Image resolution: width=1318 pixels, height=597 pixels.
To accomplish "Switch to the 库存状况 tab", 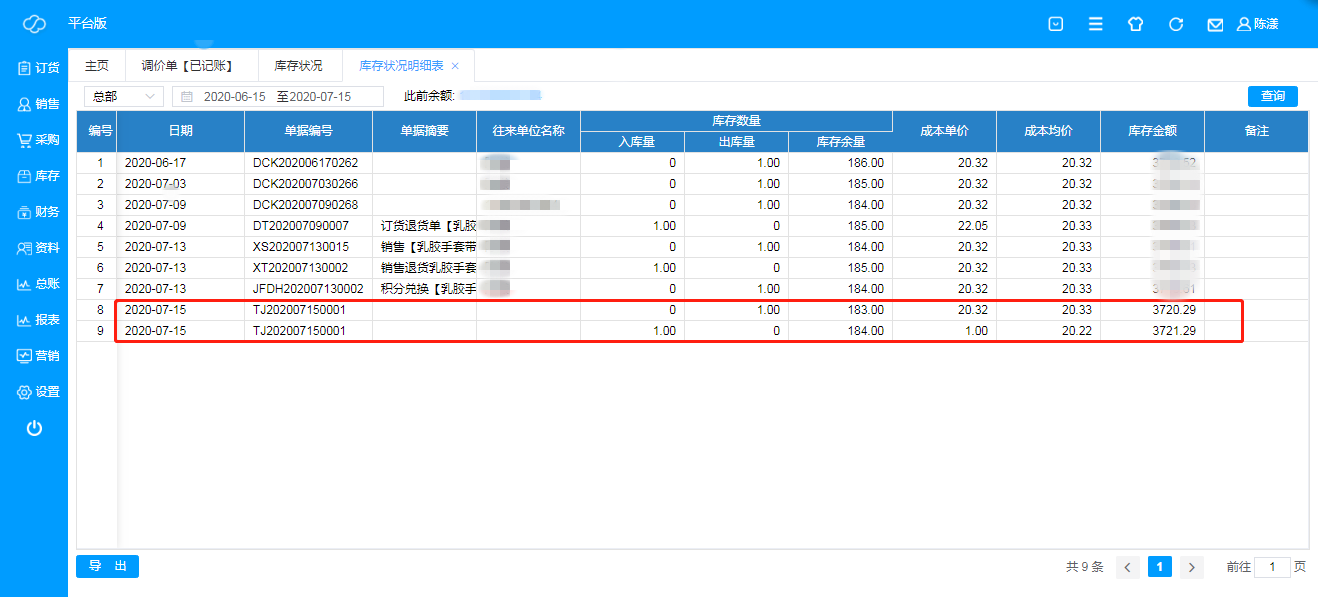I will pyautogui.click(x=298, y=66).
